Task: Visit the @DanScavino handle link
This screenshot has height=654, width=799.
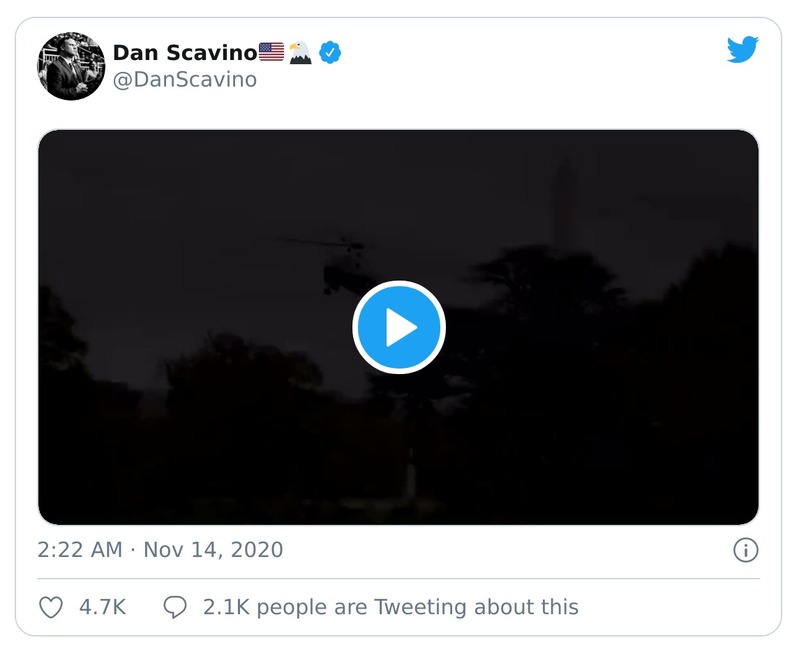Action: tap(184, 80)
